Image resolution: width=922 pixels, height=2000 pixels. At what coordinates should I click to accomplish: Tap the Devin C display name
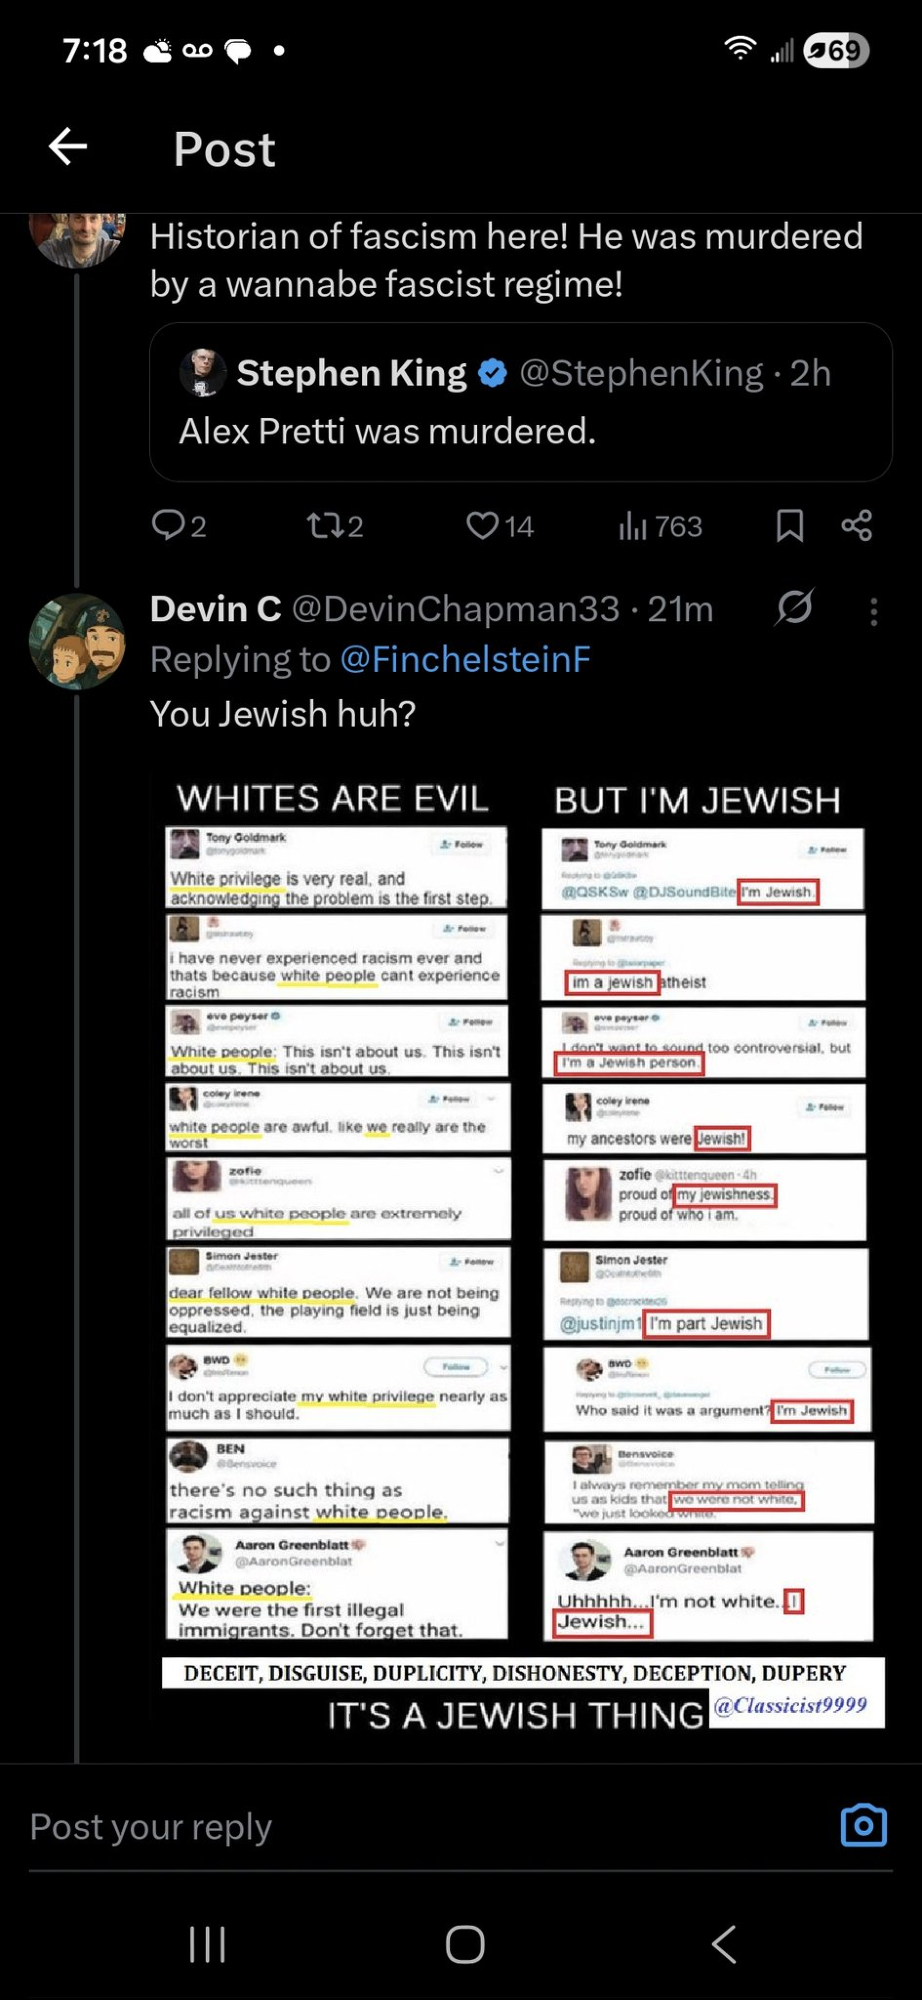coord(215,608)
